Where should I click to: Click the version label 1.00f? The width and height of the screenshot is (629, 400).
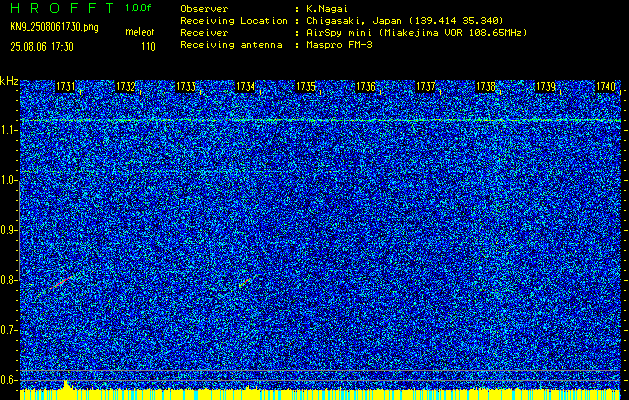coord(138,8)
